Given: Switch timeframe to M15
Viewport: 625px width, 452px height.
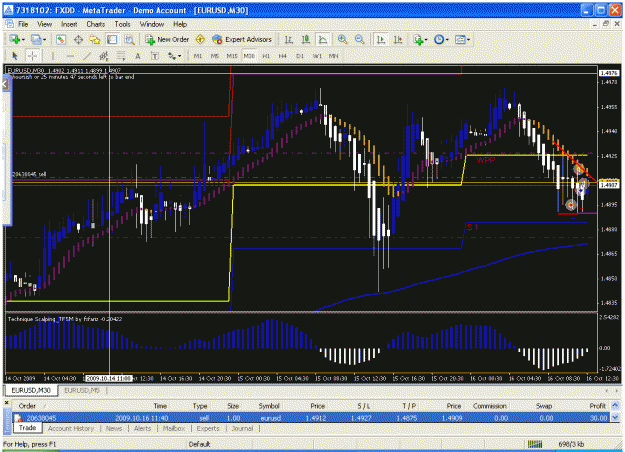Looking at the screenshot, I should click(232, 56).
